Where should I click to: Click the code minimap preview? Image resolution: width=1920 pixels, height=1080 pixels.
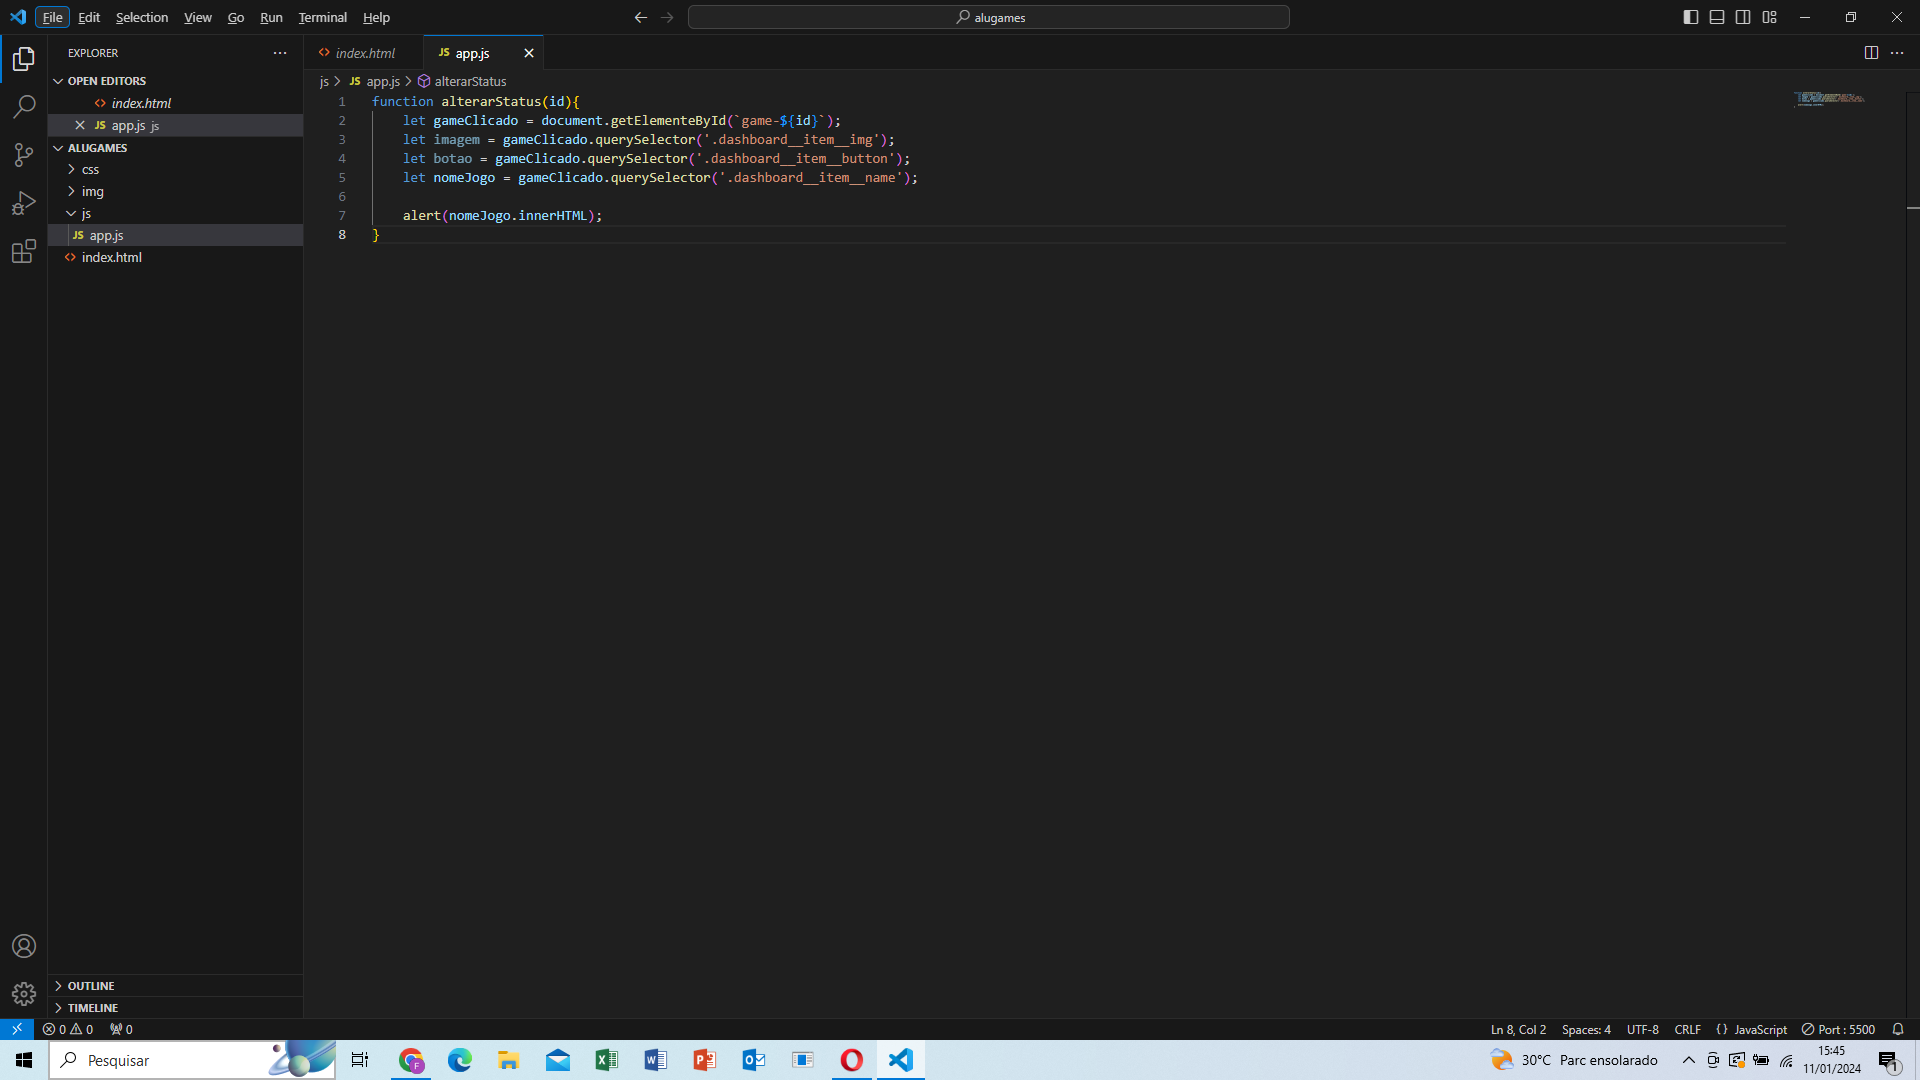pyautogui.click(x=1829, y=98)
